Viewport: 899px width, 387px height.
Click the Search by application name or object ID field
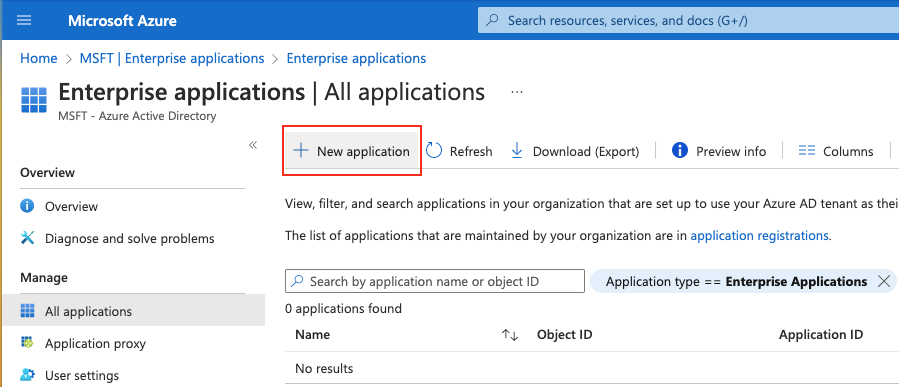coord(435,282)
